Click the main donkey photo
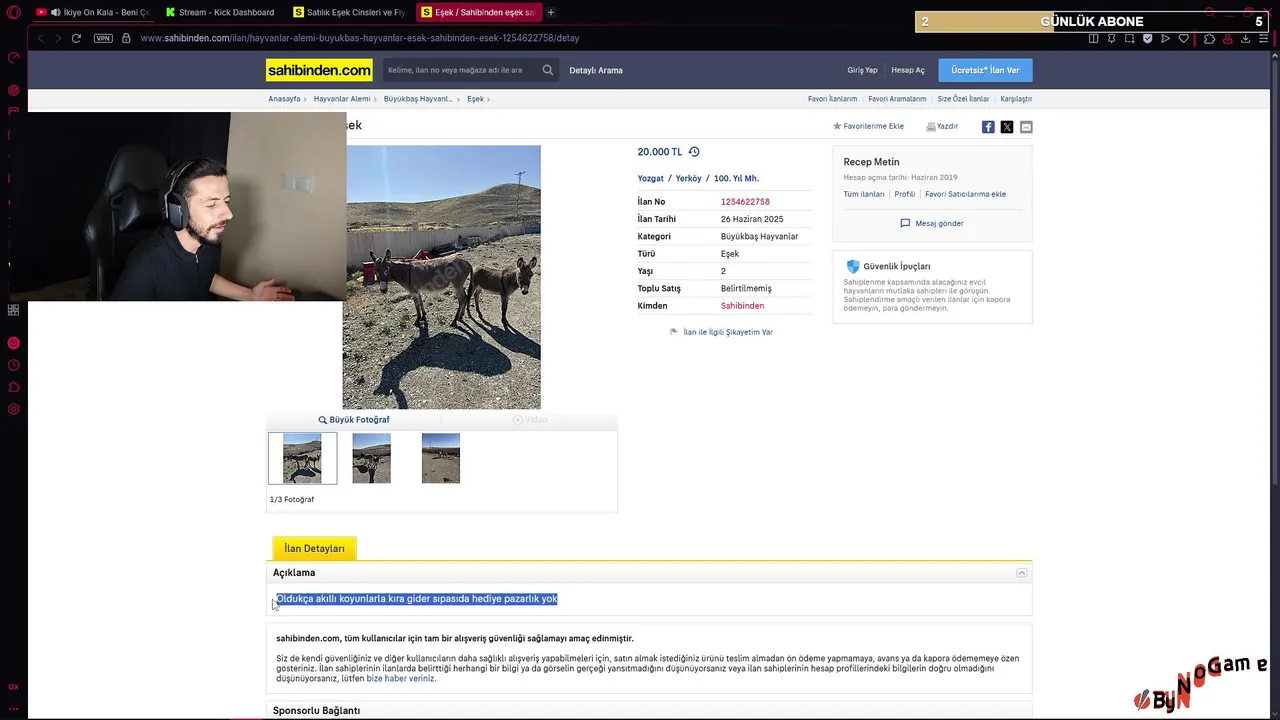 point(443,277)
